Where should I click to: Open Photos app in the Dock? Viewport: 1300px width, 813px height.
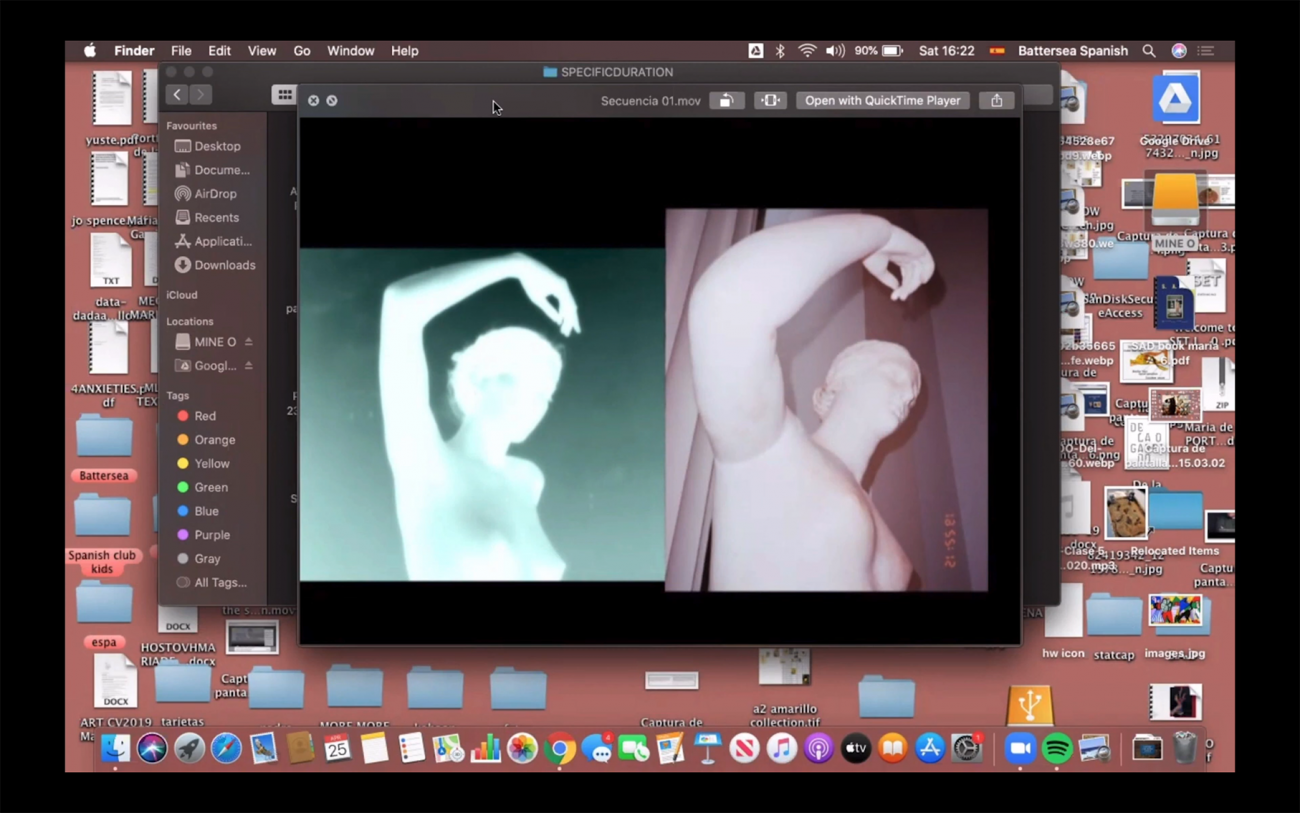[522, 748]
